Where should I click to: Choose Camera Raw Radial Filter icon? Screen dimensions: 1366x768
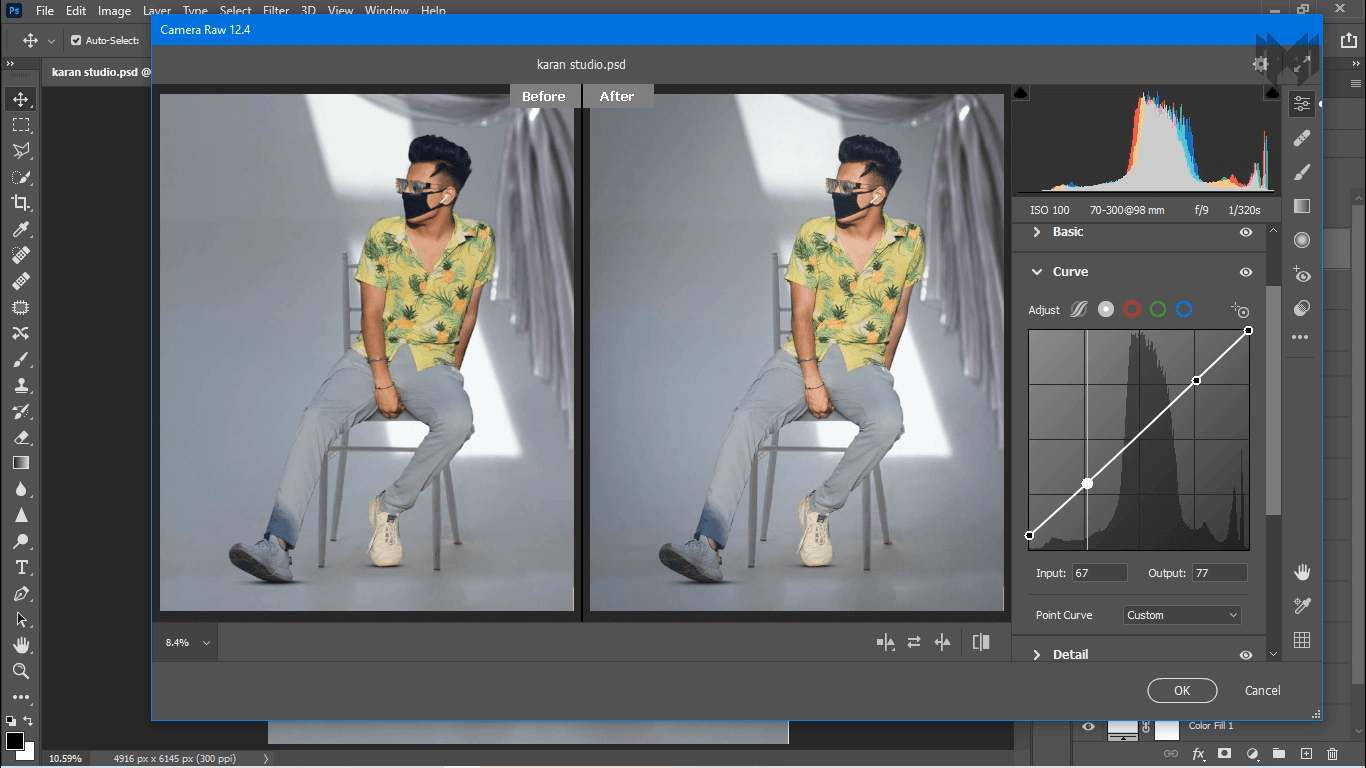pos(1301,240)
